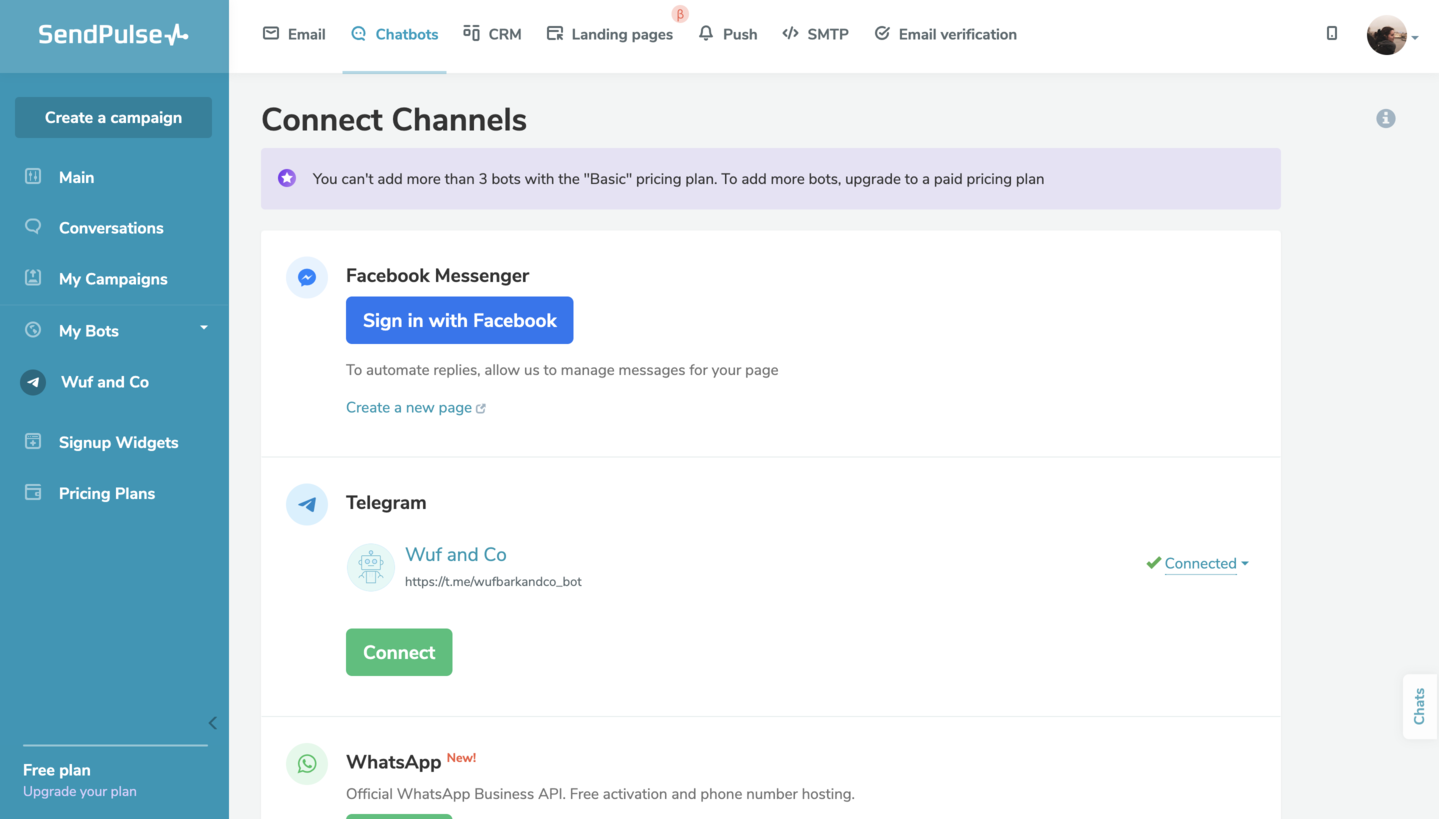This screenshot has height=819, width=1439.
Task: Click the beta badge above Landing pages
Action: (680, 14)
